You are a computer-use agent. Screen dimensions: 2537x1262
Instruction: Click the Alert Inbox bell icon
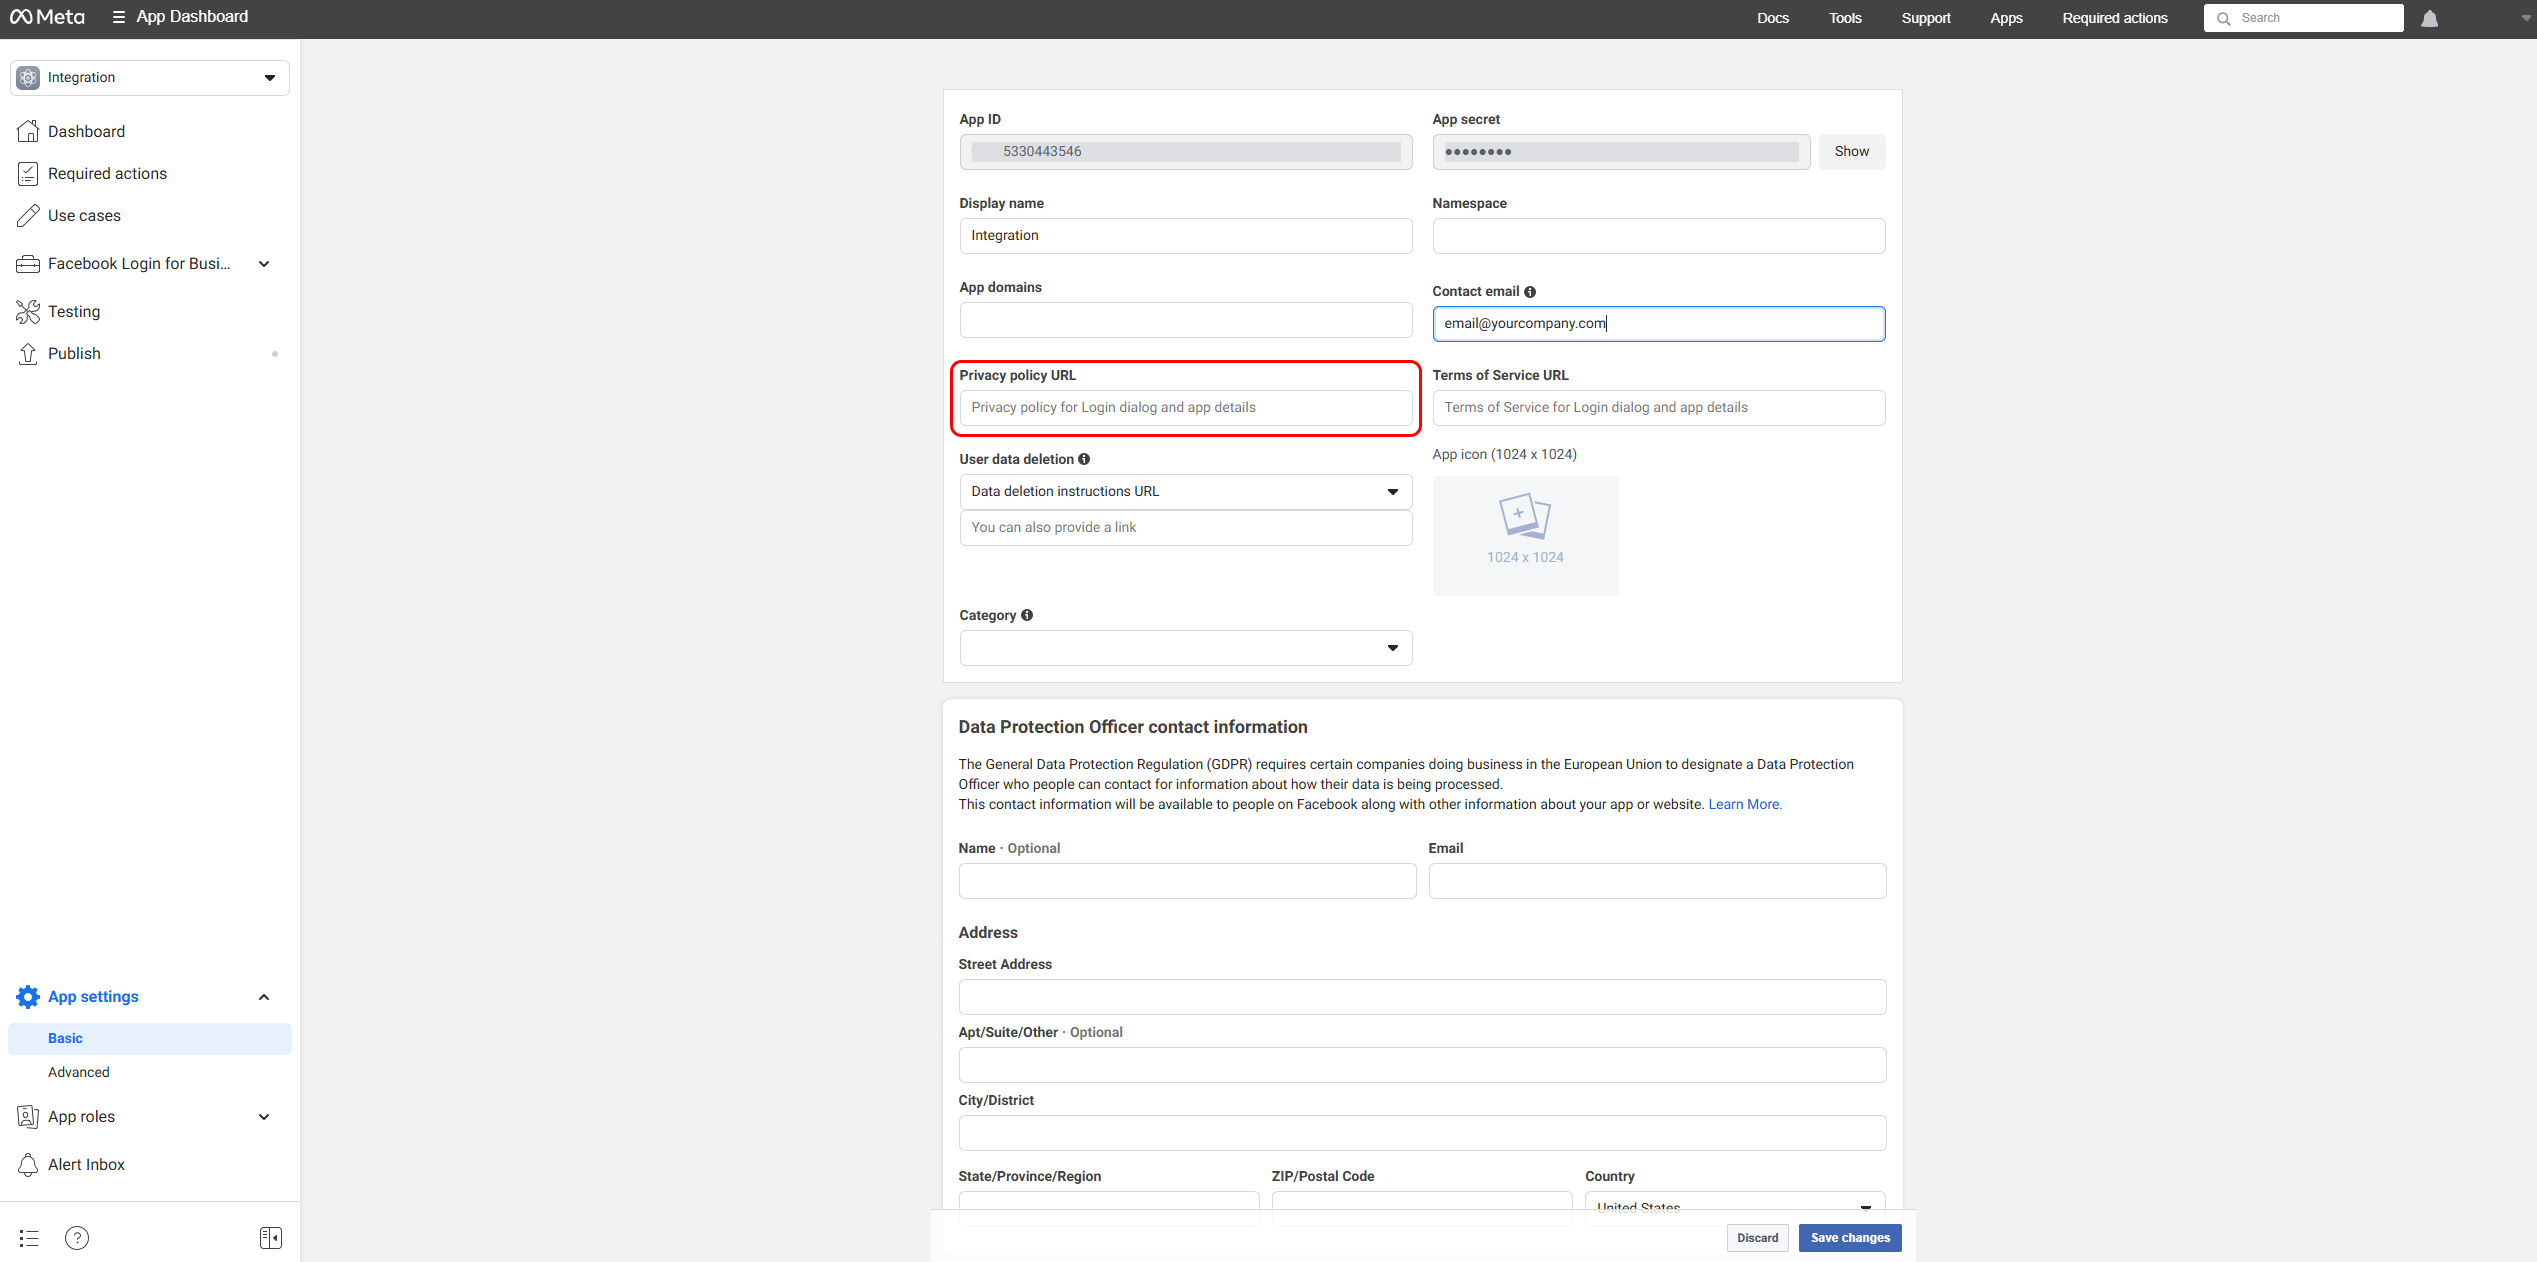coord(28,1164)
